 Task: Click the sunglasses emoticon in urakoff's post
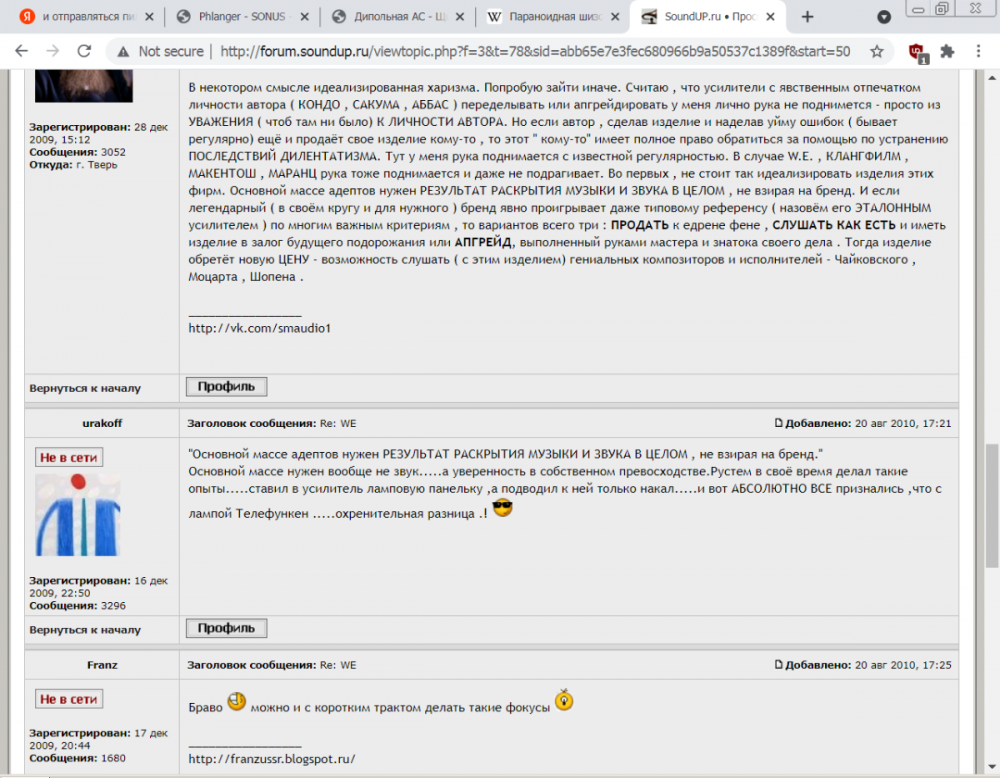coord(500,508)
